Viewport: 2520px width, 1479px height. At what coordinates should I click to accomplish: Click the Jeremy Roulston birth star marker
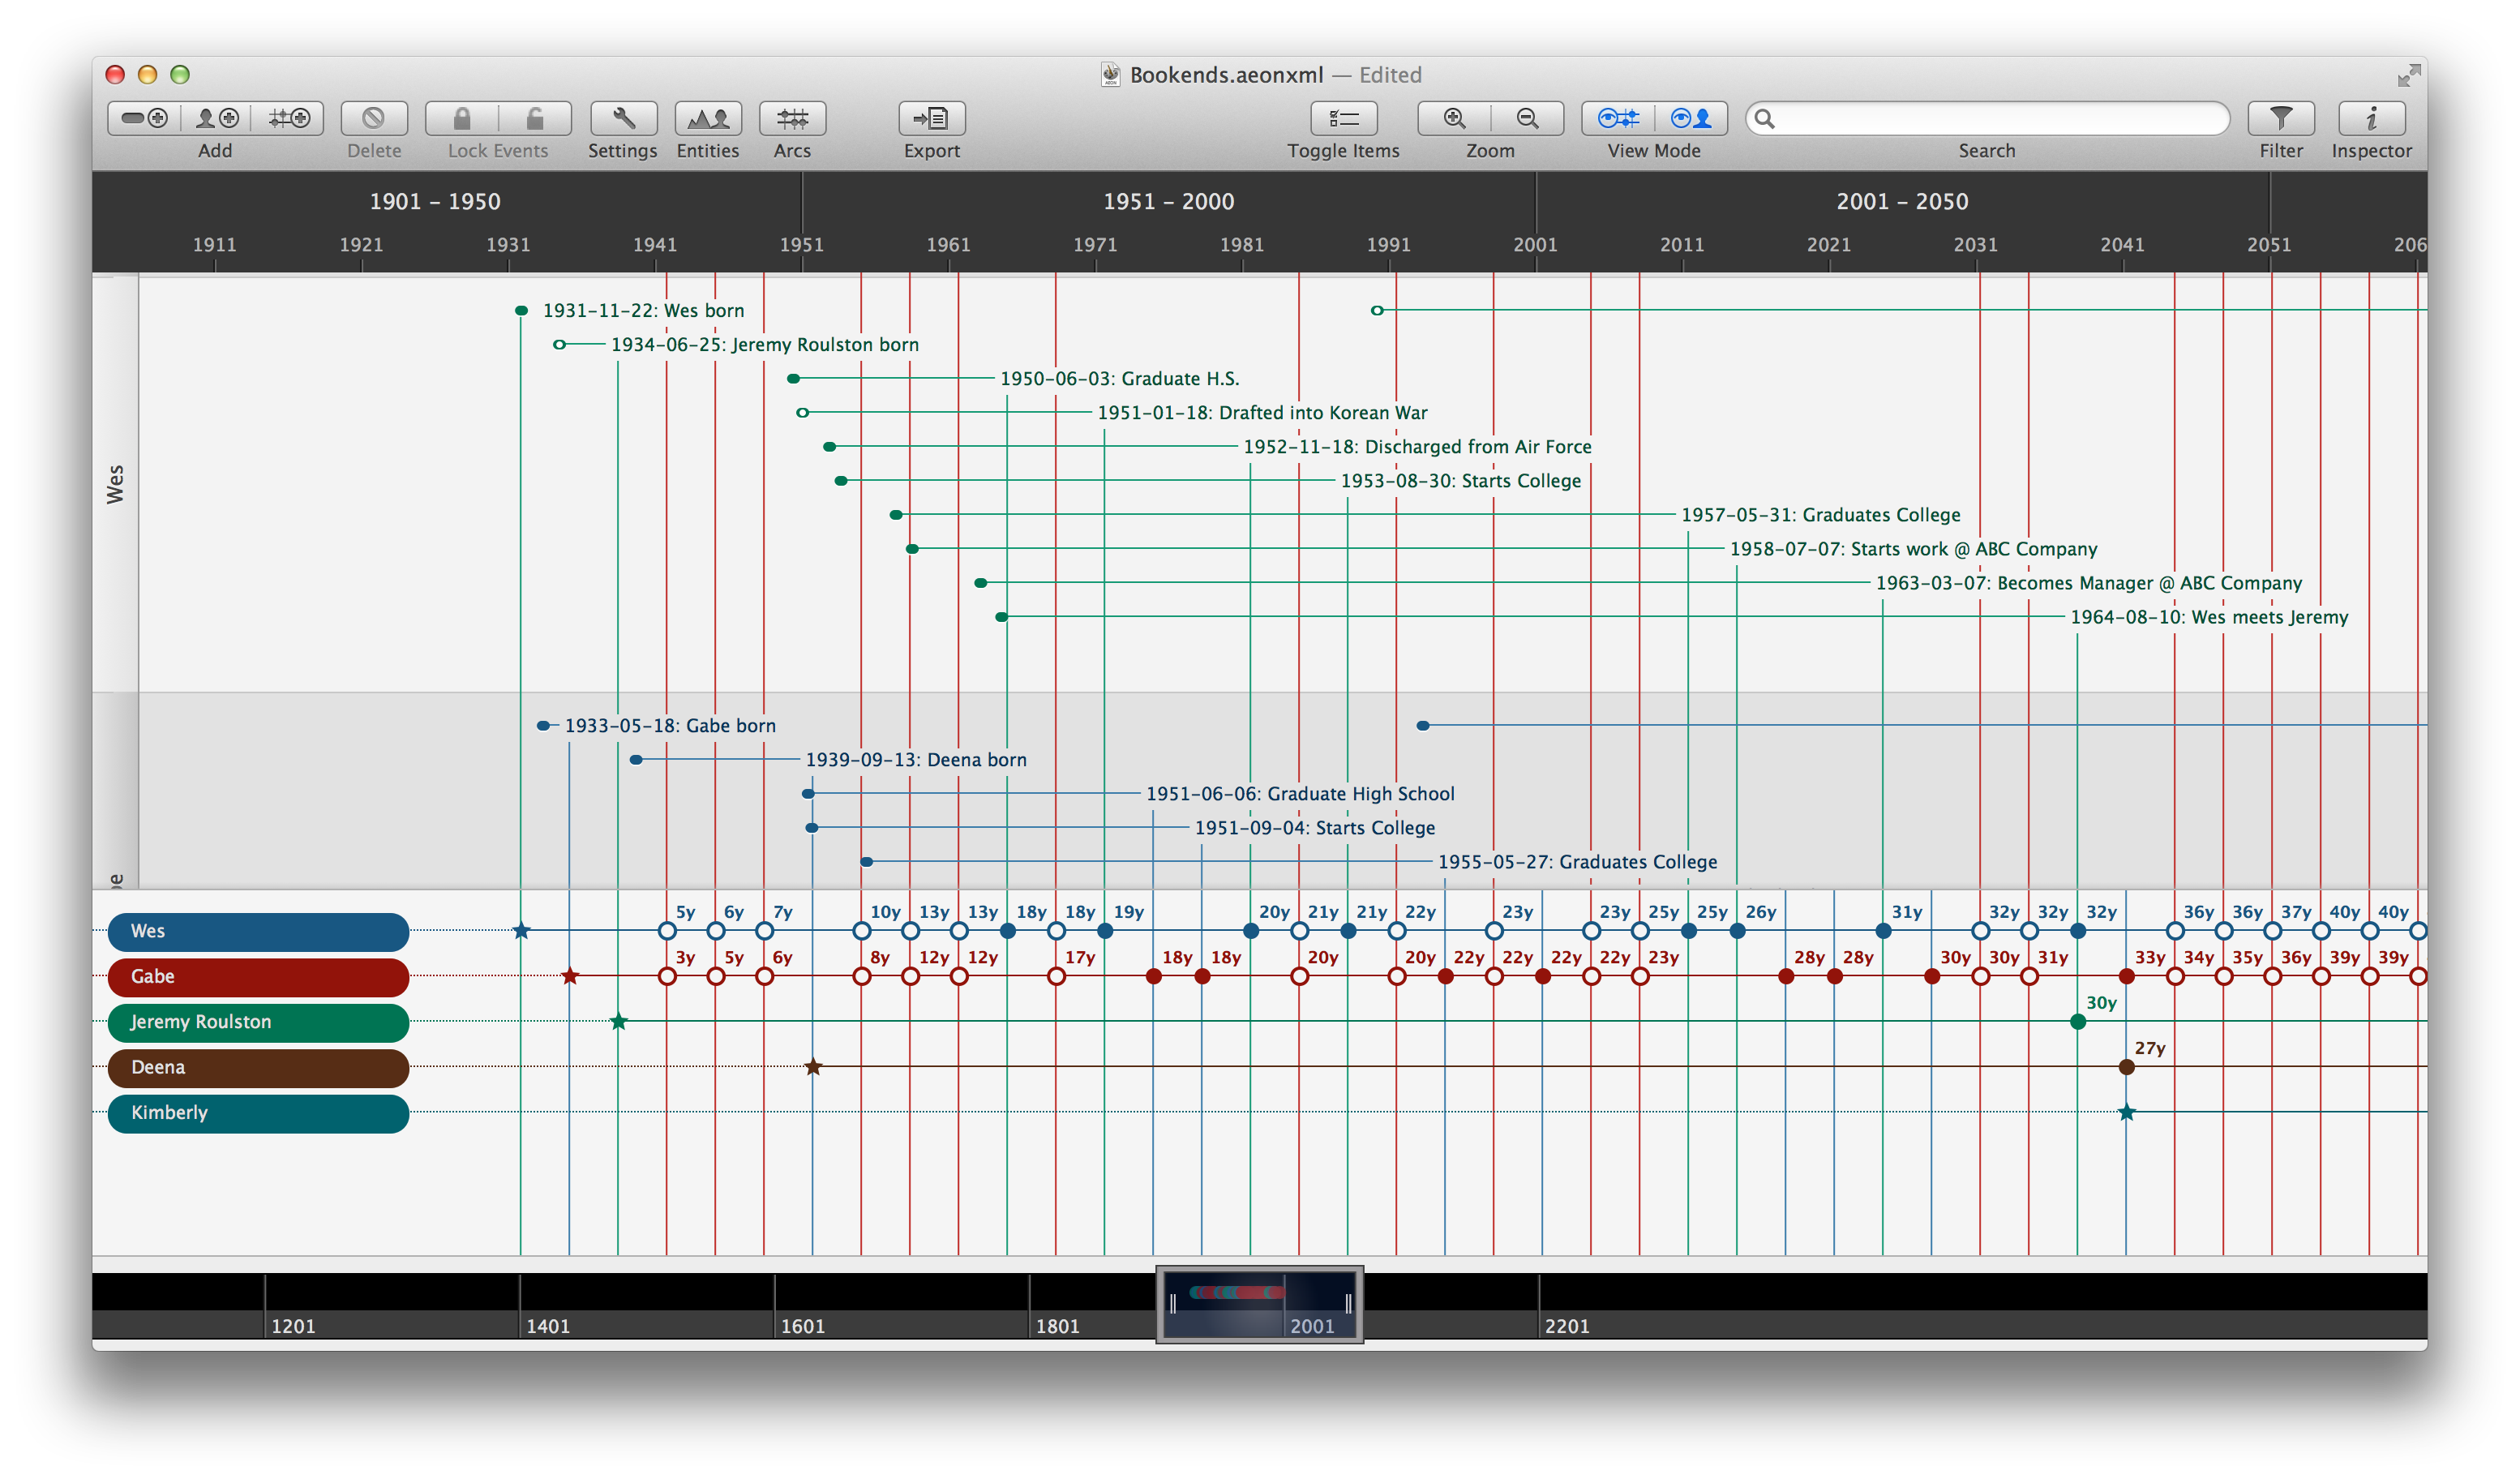click(x=619, y=1021)
